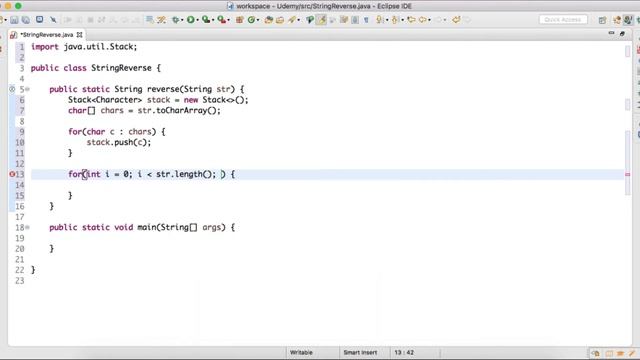Go to Last Edit Location icon
Viewport: 640px width, 360px height.
click(411, 20)
